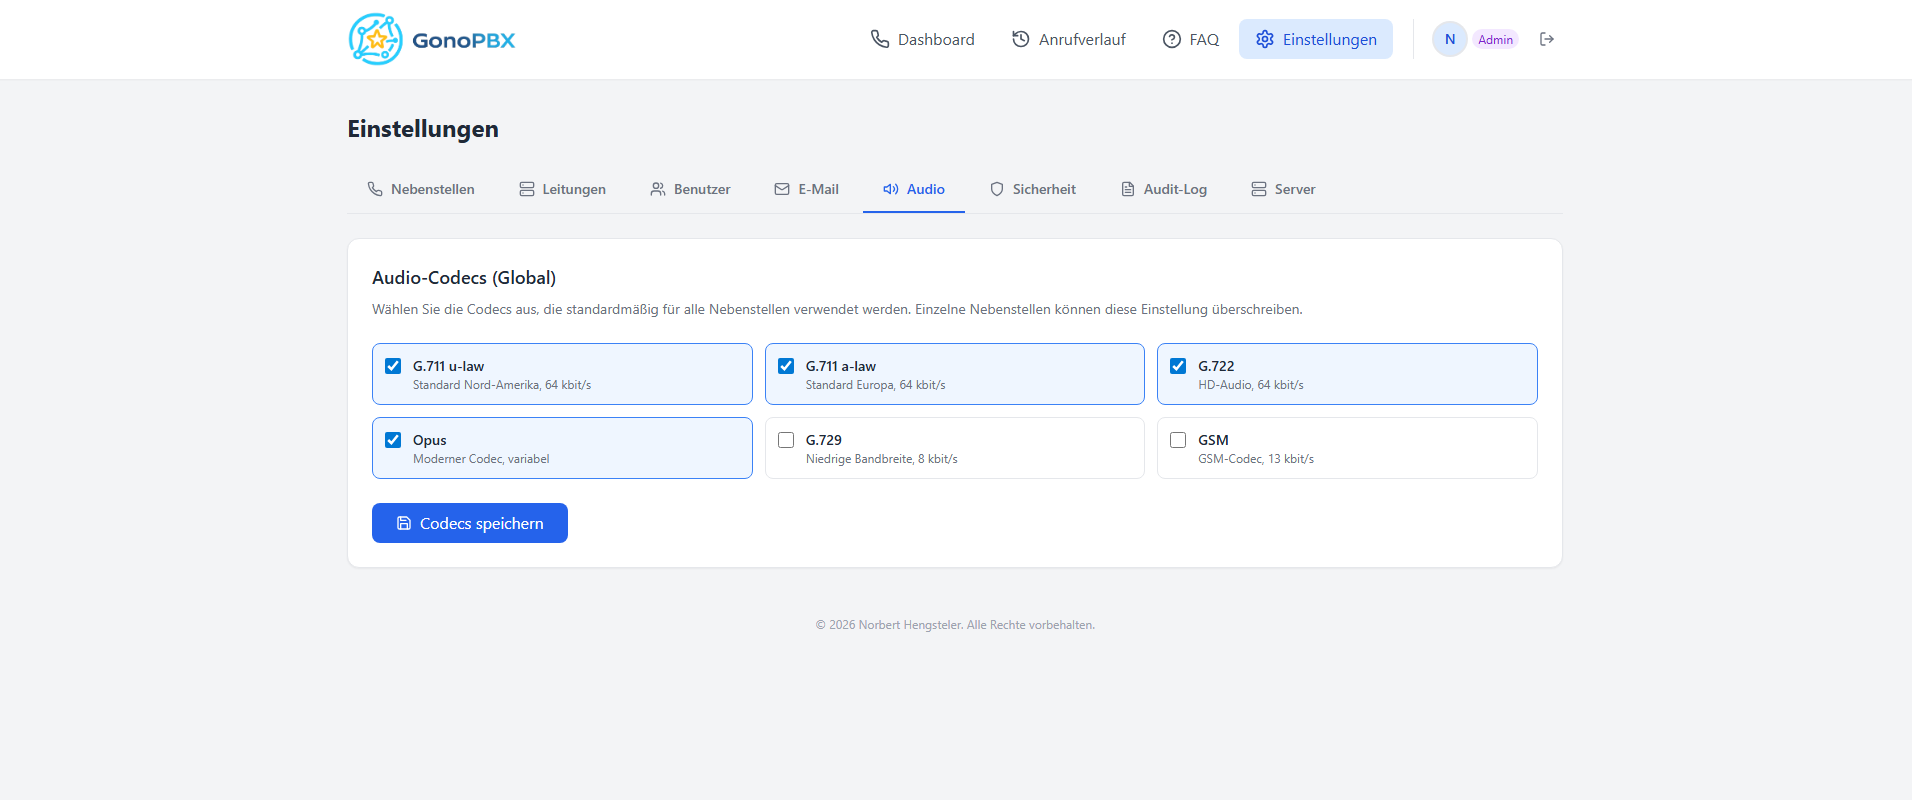Go to the Server tab
Viewport: 1912px width, 800px height.
(1283, 189)
